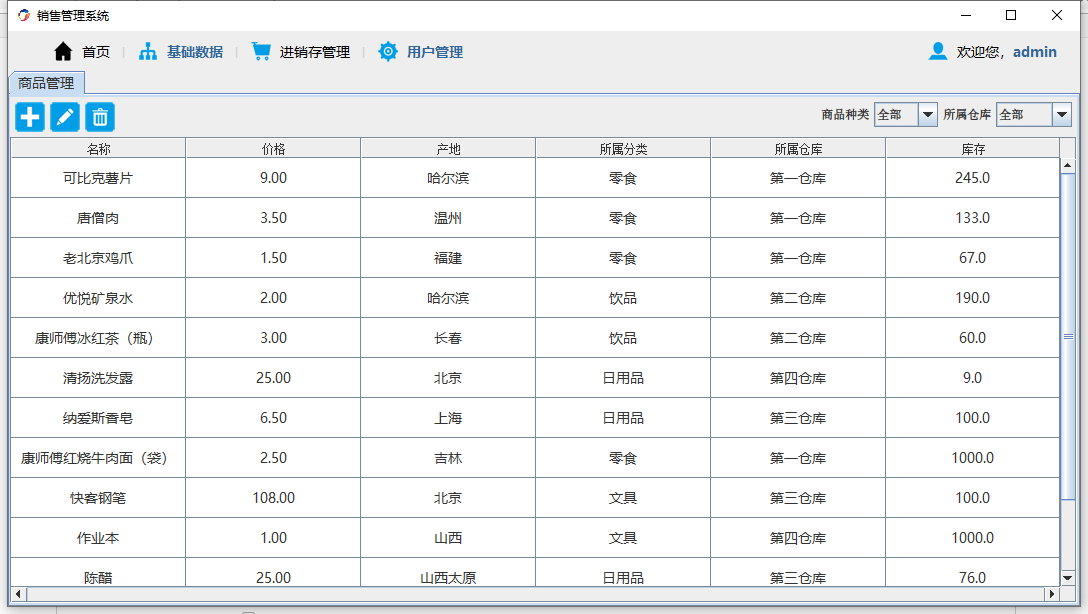
Task: Click the home house icon
Action: [x=63, y=51]
